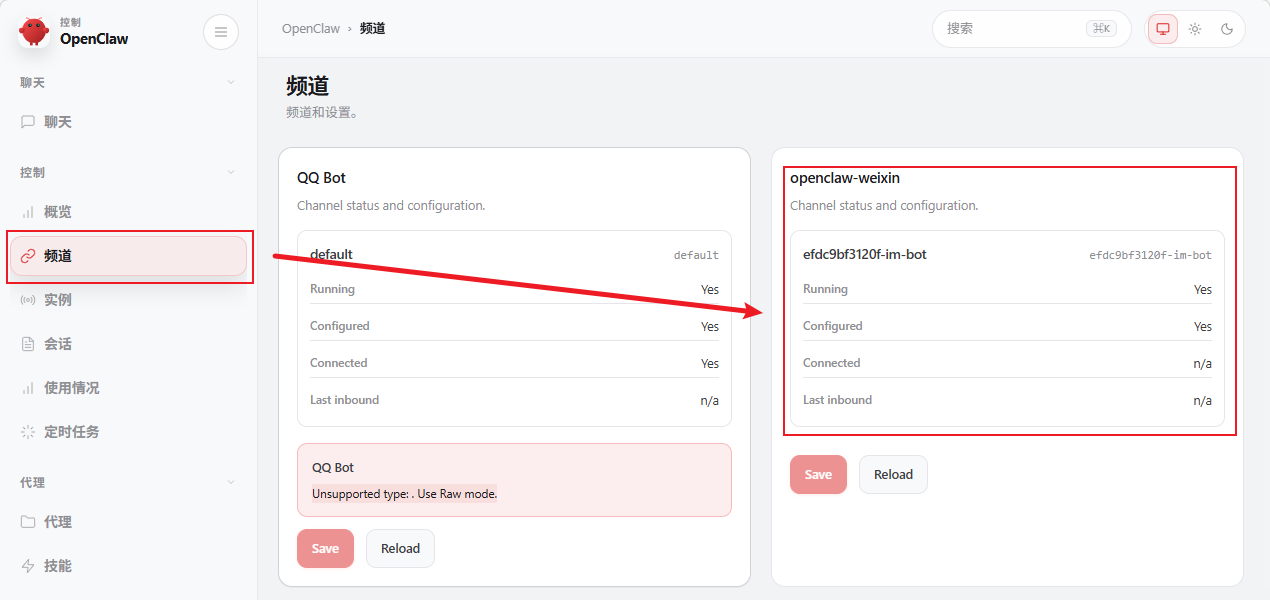Viewport: 1270px width, 600px height.
Task: Click the spinner icon beside 定时任务
Action: coord(28,432)
